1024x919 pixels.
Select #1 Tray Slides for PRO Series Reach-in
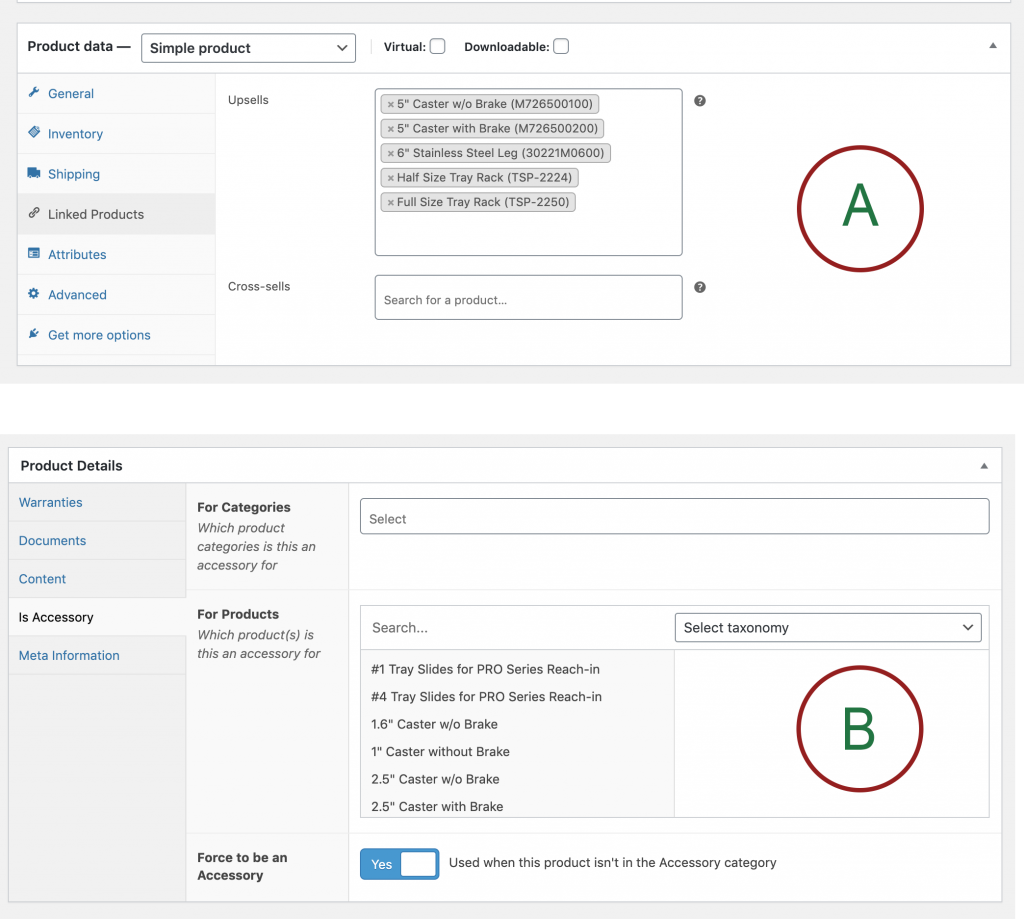click(x=485, y=670)
